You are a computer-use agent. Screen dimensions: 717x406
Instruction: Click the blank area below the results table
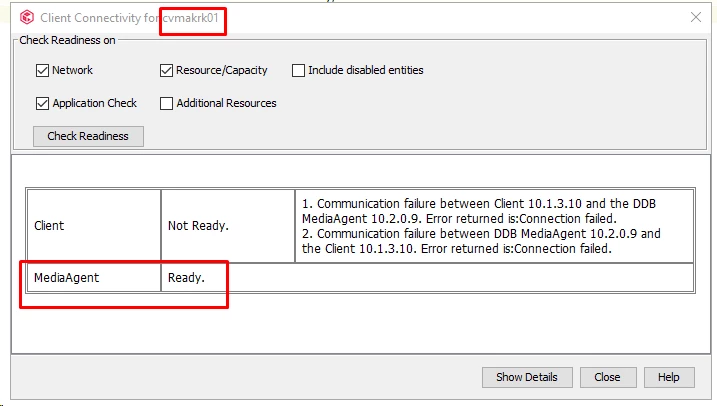(x=358, y=322)
